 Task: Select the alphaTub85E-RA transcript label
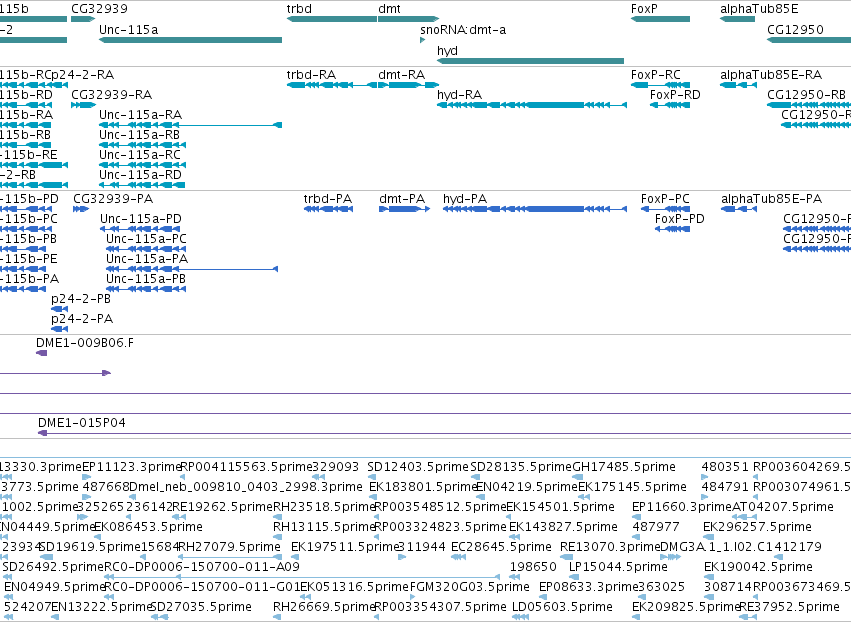pos(771,75)
